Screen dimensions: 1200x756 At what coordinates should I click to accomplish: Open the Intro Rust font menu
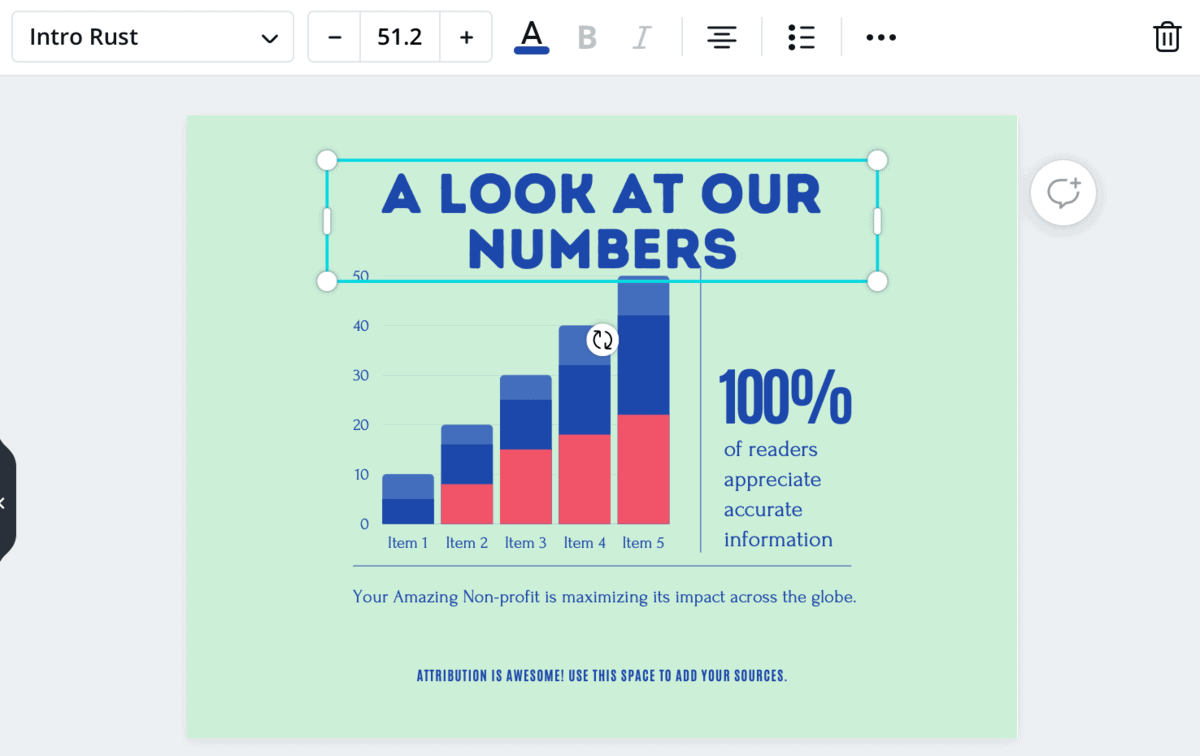tap(152, 36)
